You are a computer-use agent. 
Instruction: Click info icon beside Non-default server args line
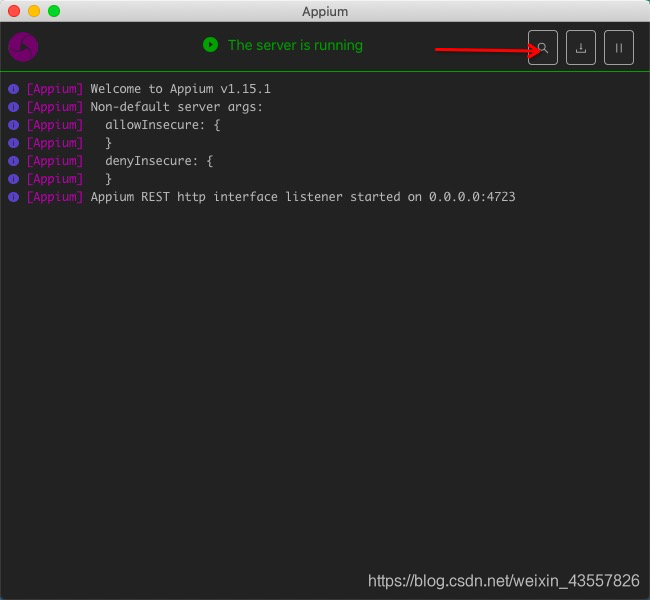click(x=14, y=107)
